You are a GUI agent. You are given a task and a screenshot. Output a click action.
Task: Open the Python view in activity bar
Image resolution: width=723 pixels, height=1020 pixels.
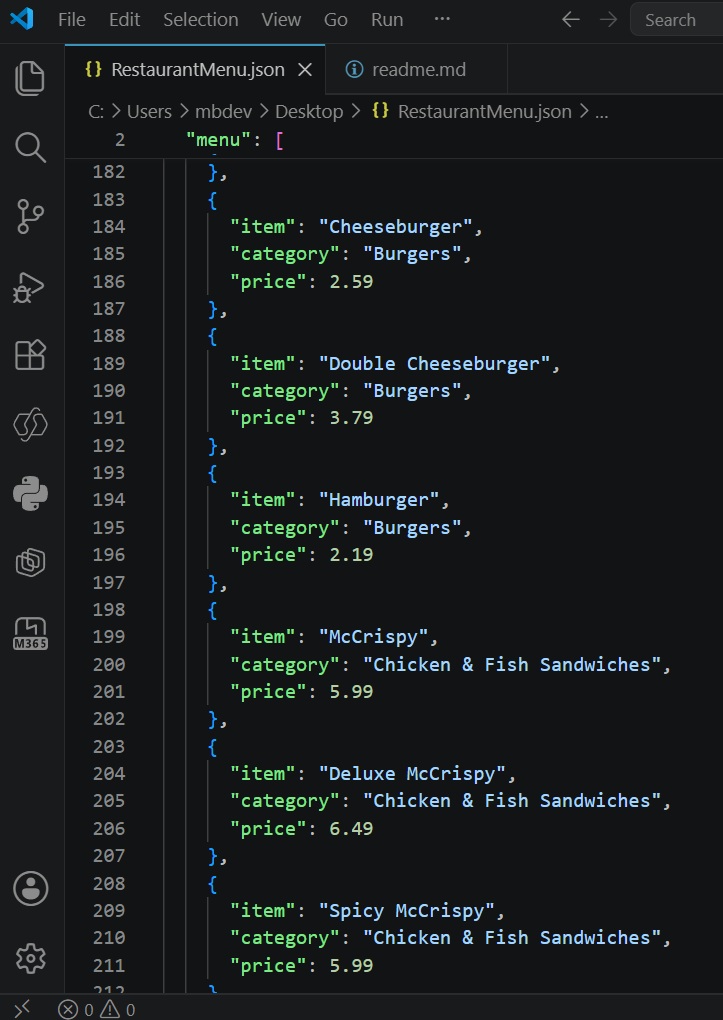click(x=30, y=493)
